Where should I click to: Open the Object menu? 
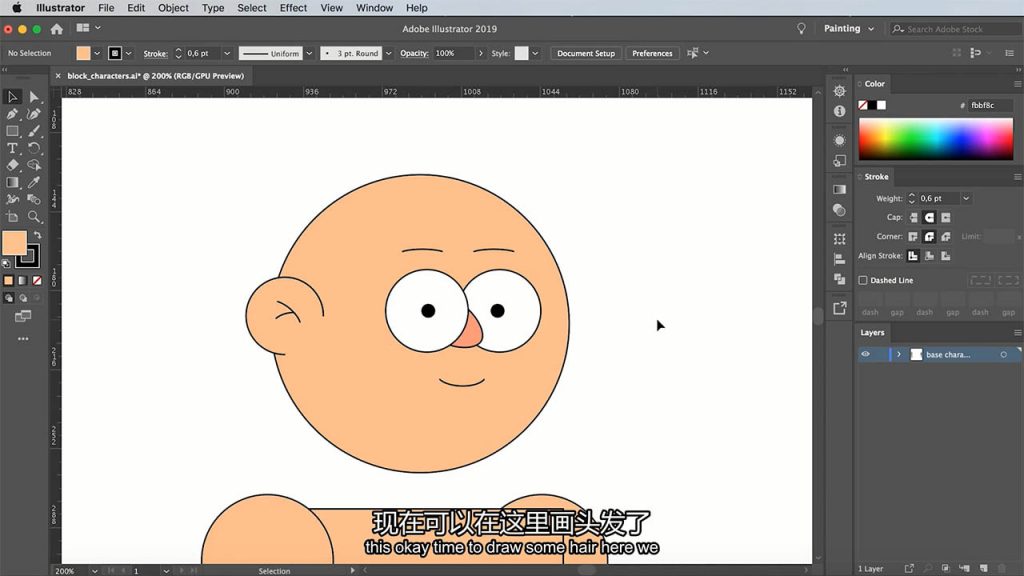173,8
